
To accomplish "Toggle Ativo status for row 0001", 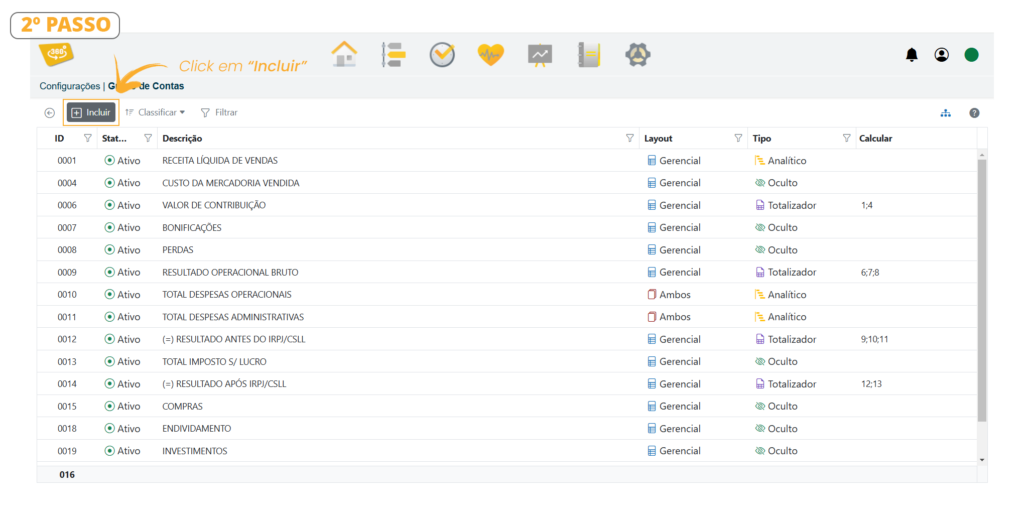I will [x=110, y=161].
